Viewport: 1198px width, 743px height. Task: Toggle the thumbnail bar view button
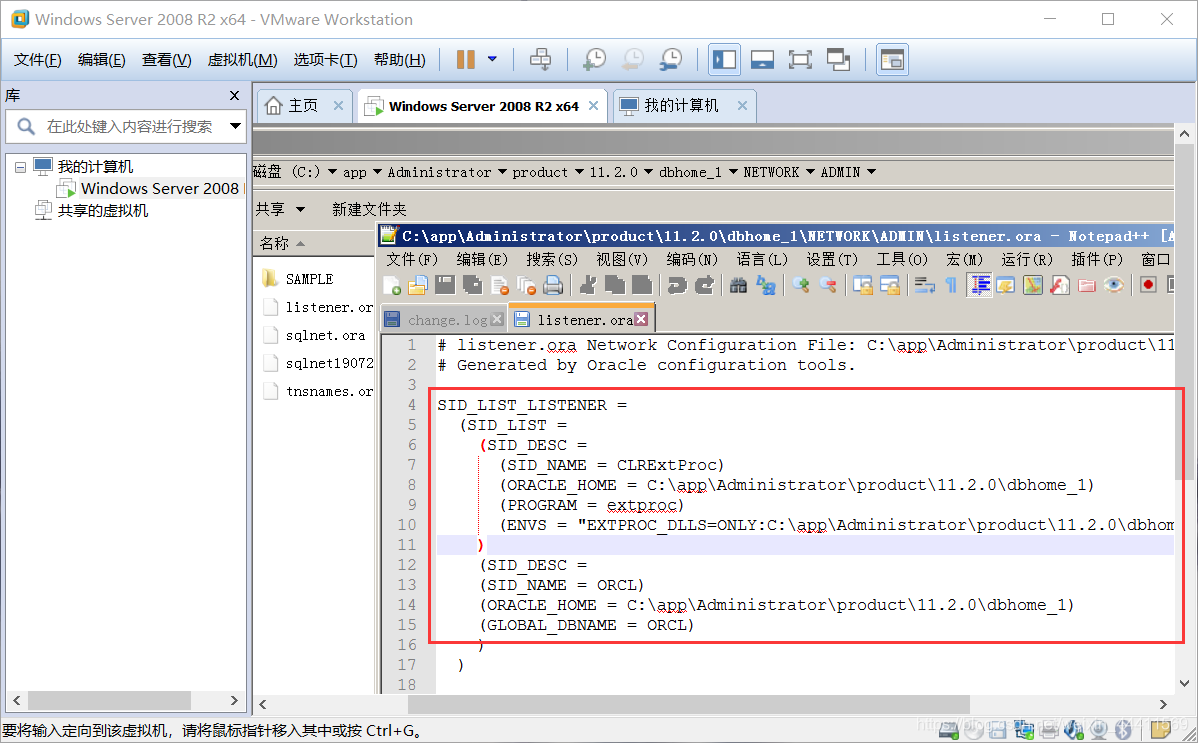[762, 60]
